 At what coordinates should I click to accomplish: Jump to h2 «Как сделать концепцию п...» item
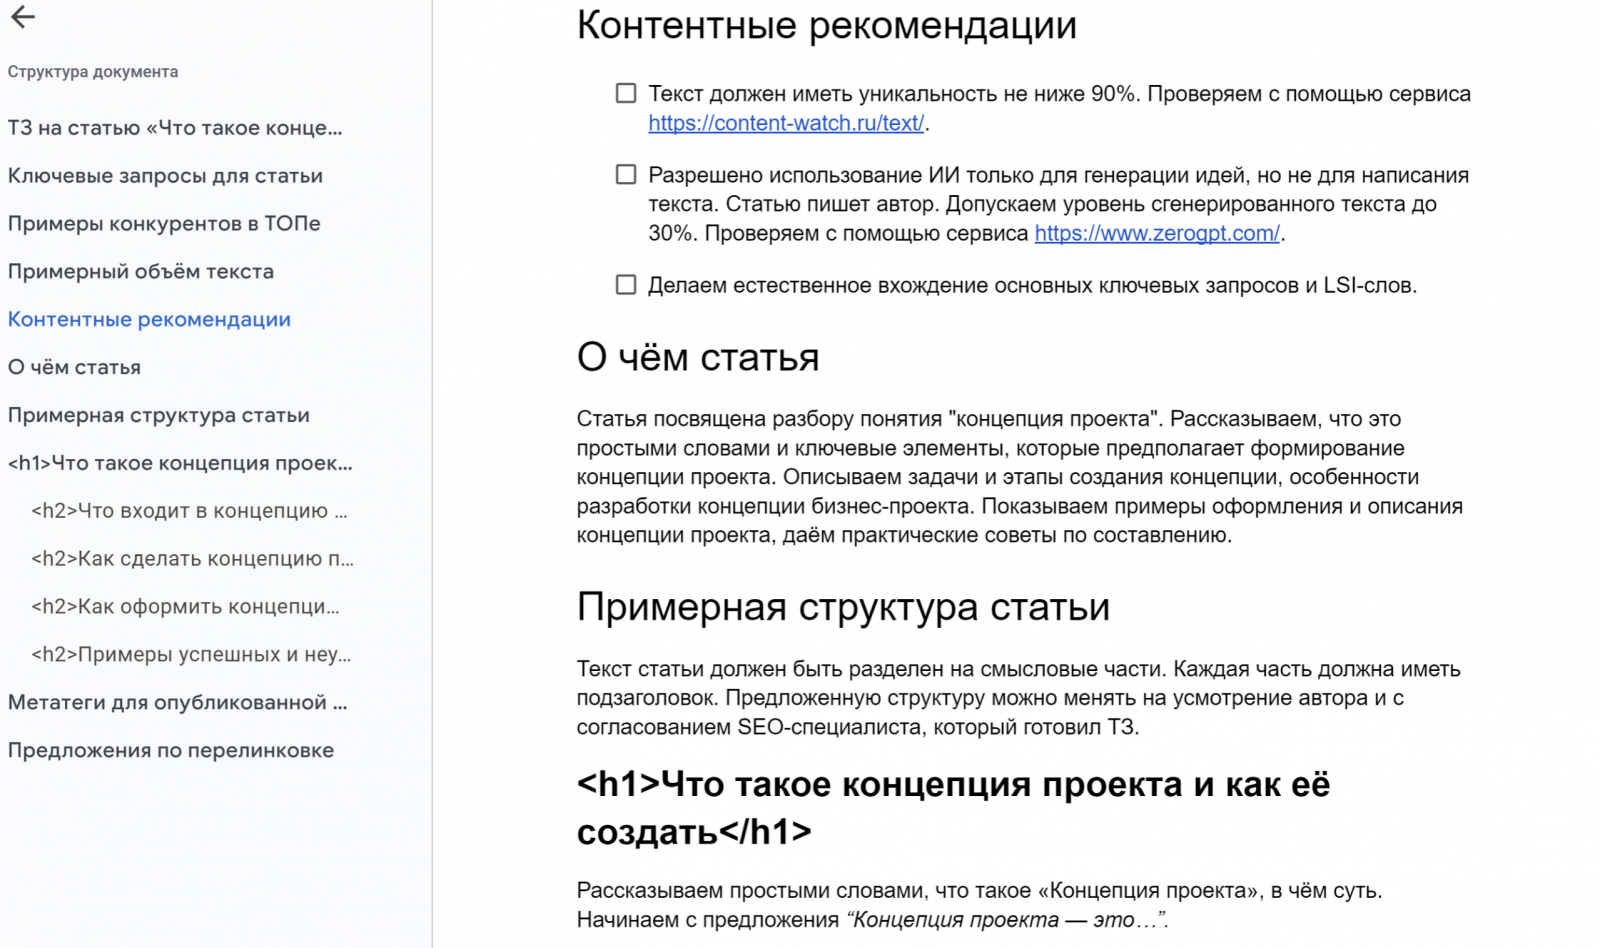tap(193, 559)
